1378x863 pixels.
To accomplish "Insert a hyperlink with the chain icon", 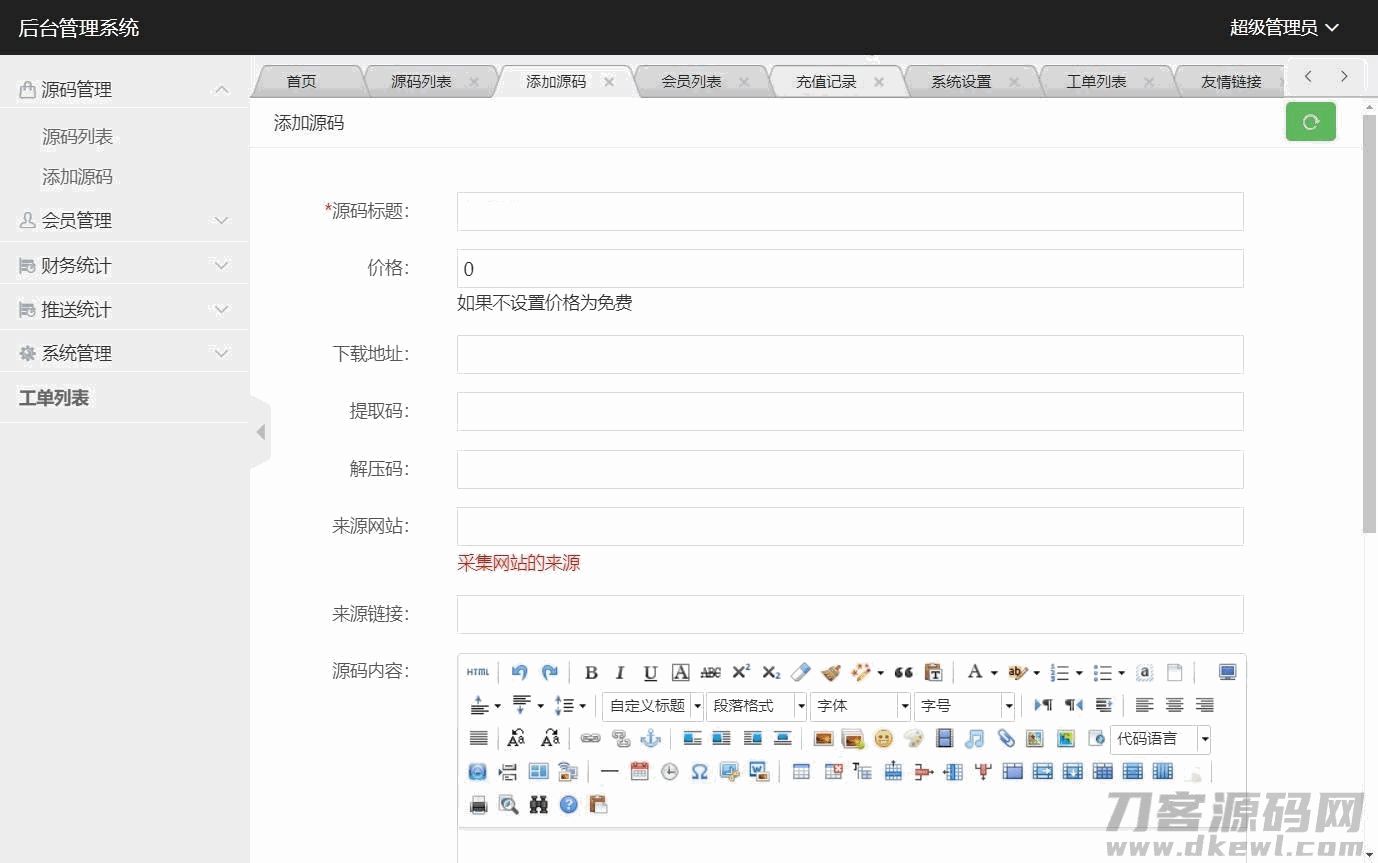I will 591,739.
